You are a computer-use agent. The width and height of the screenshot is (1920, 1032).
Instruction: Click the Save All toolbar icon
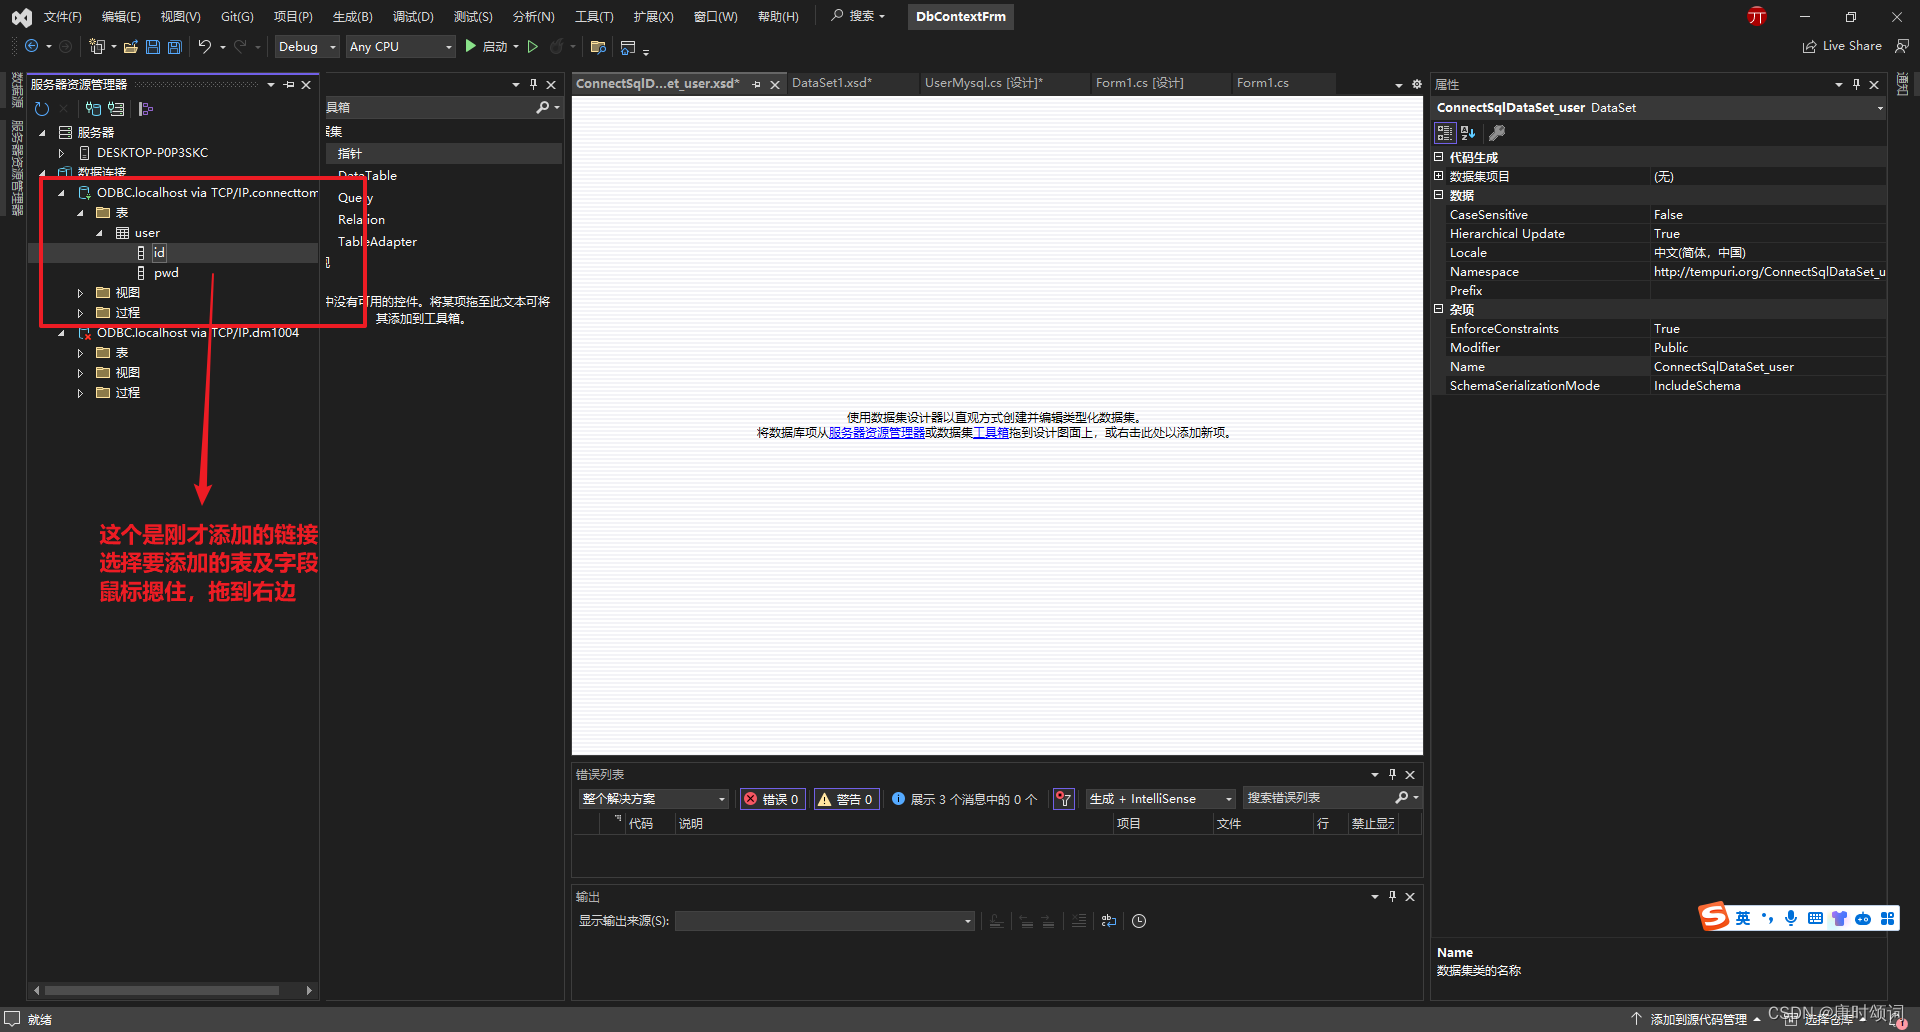tap(173, 46)
